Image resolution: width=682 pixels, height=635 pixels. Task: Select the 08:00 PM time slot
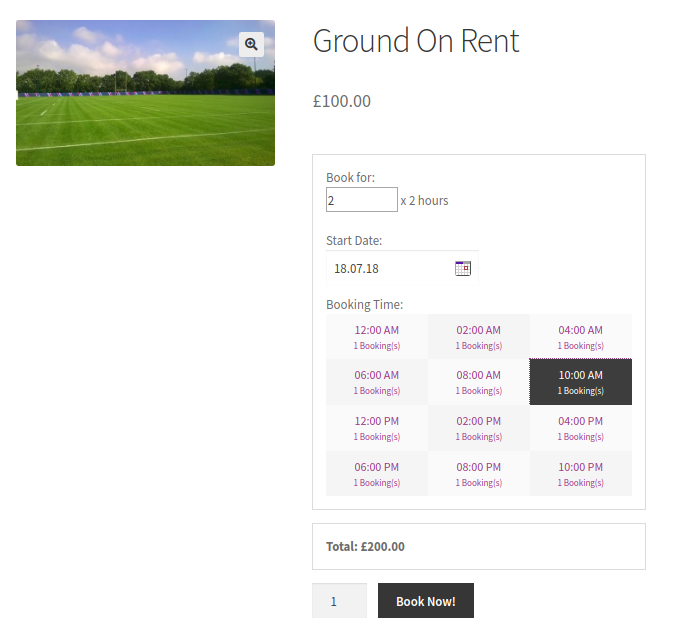pos(478,474)
